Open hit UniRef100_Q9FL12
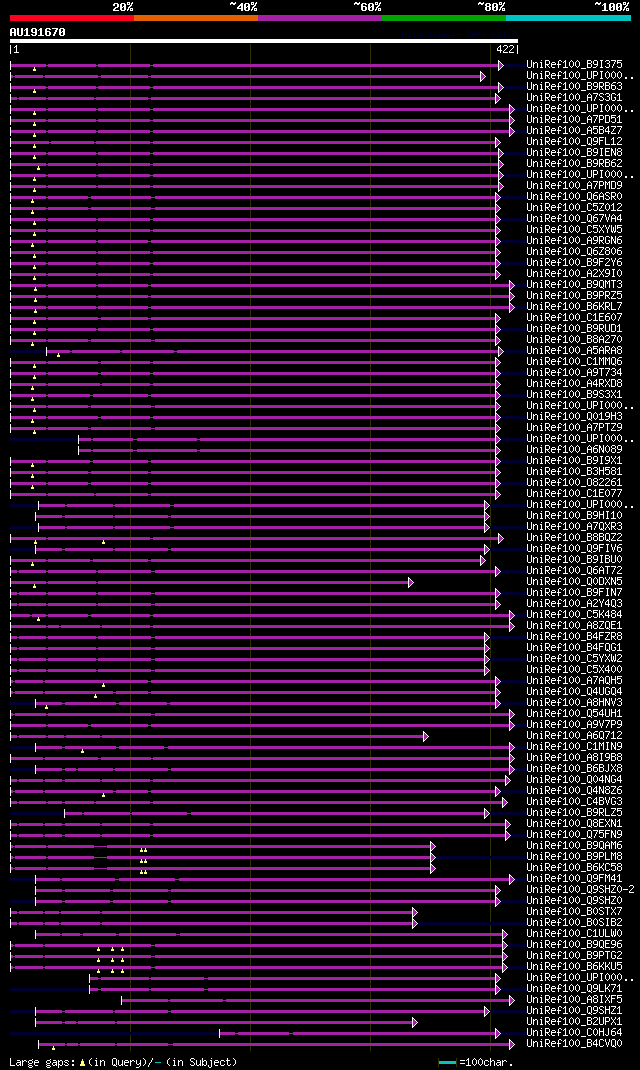Image resolution: width=640 pixels, height=1070 pixels. (x=574, y=141)
